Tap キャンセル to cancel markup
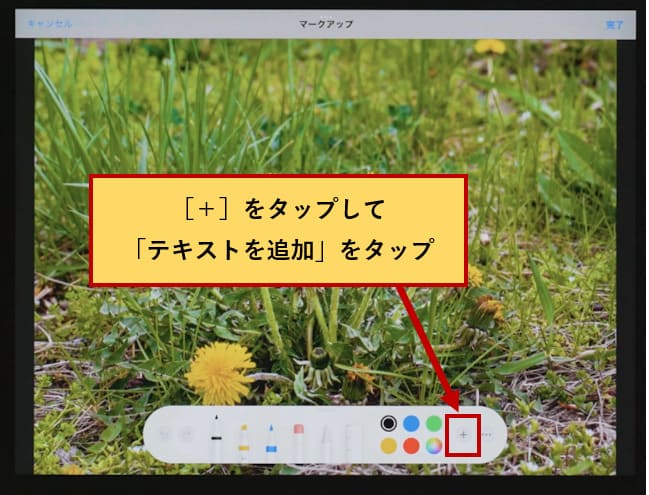649x495 pixels. pyautogui.click(x=50, y=24)
